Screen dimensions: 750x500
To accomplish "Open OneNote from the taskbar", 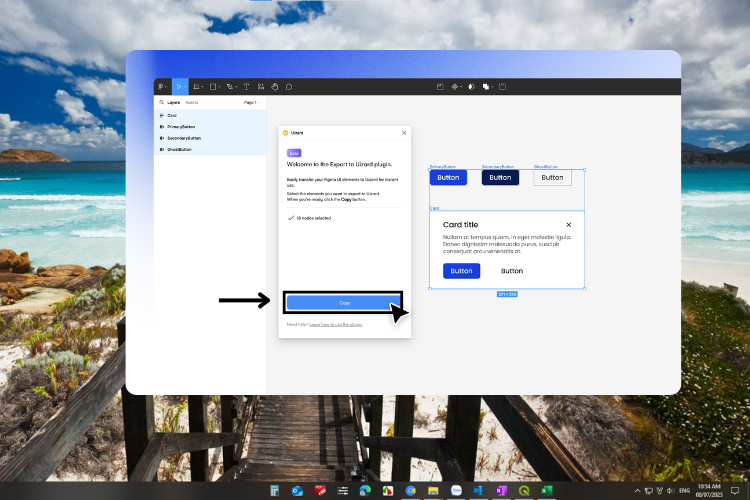I will [501, 490].
